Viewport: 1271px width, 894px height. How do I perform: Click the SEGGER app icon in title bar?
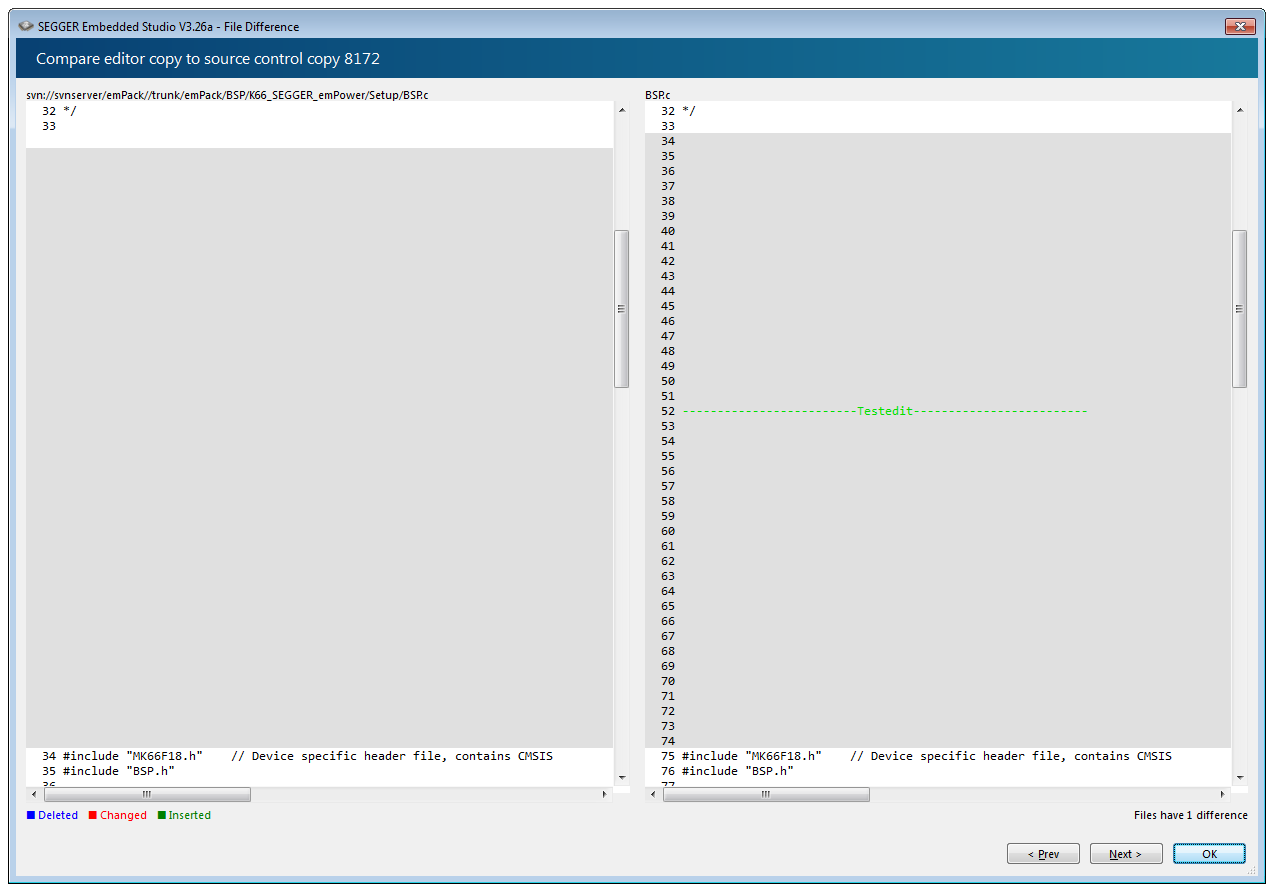pos(26,27)
